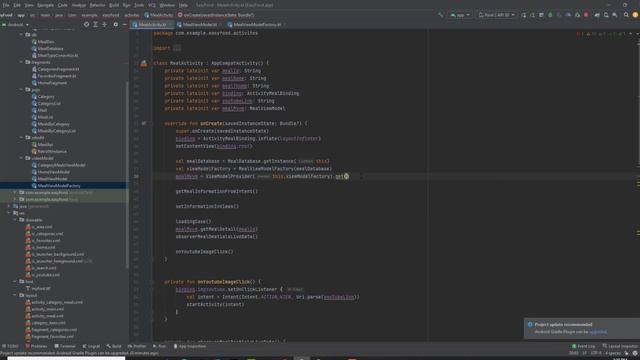Open the Build tool window
Image resolution: width=640 pixels, height=360 pixels.
tap(114, 346)
